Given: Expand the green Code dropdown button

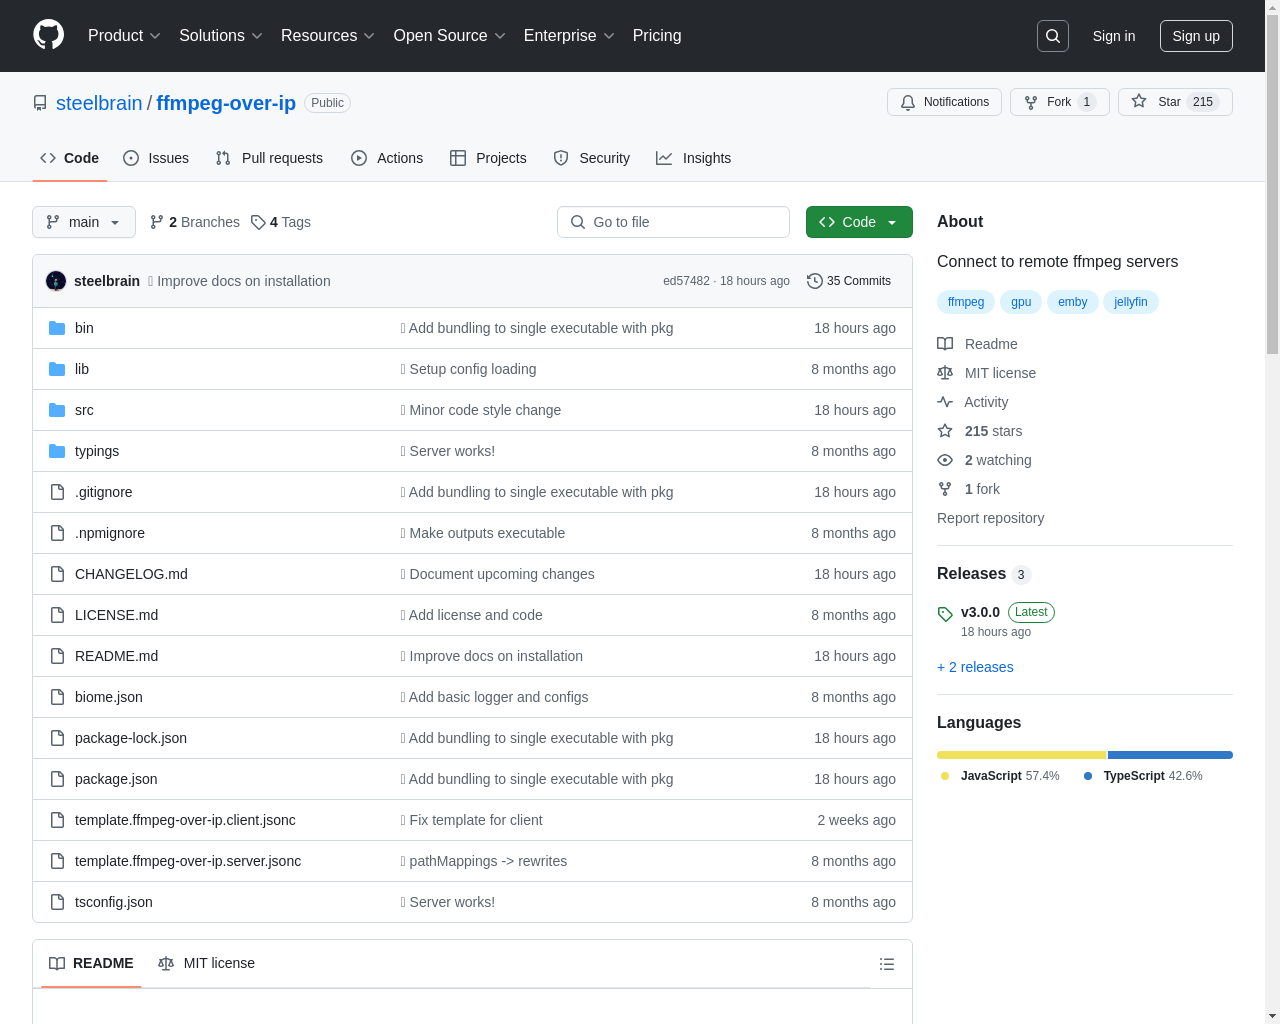Looking at the screenshot, I should coord(859,222).
